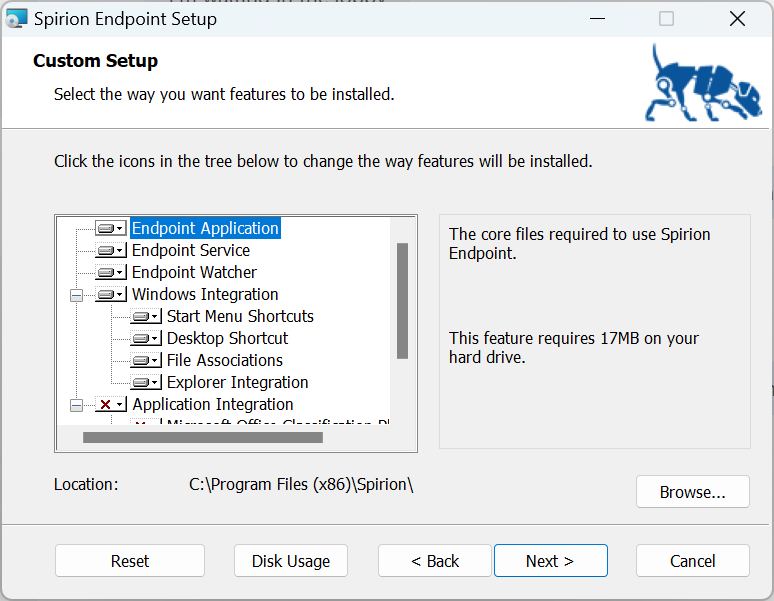Click the red X icon for Application Integration
The height and width of the screenshot is (601, 774).
tap(110, 404)
